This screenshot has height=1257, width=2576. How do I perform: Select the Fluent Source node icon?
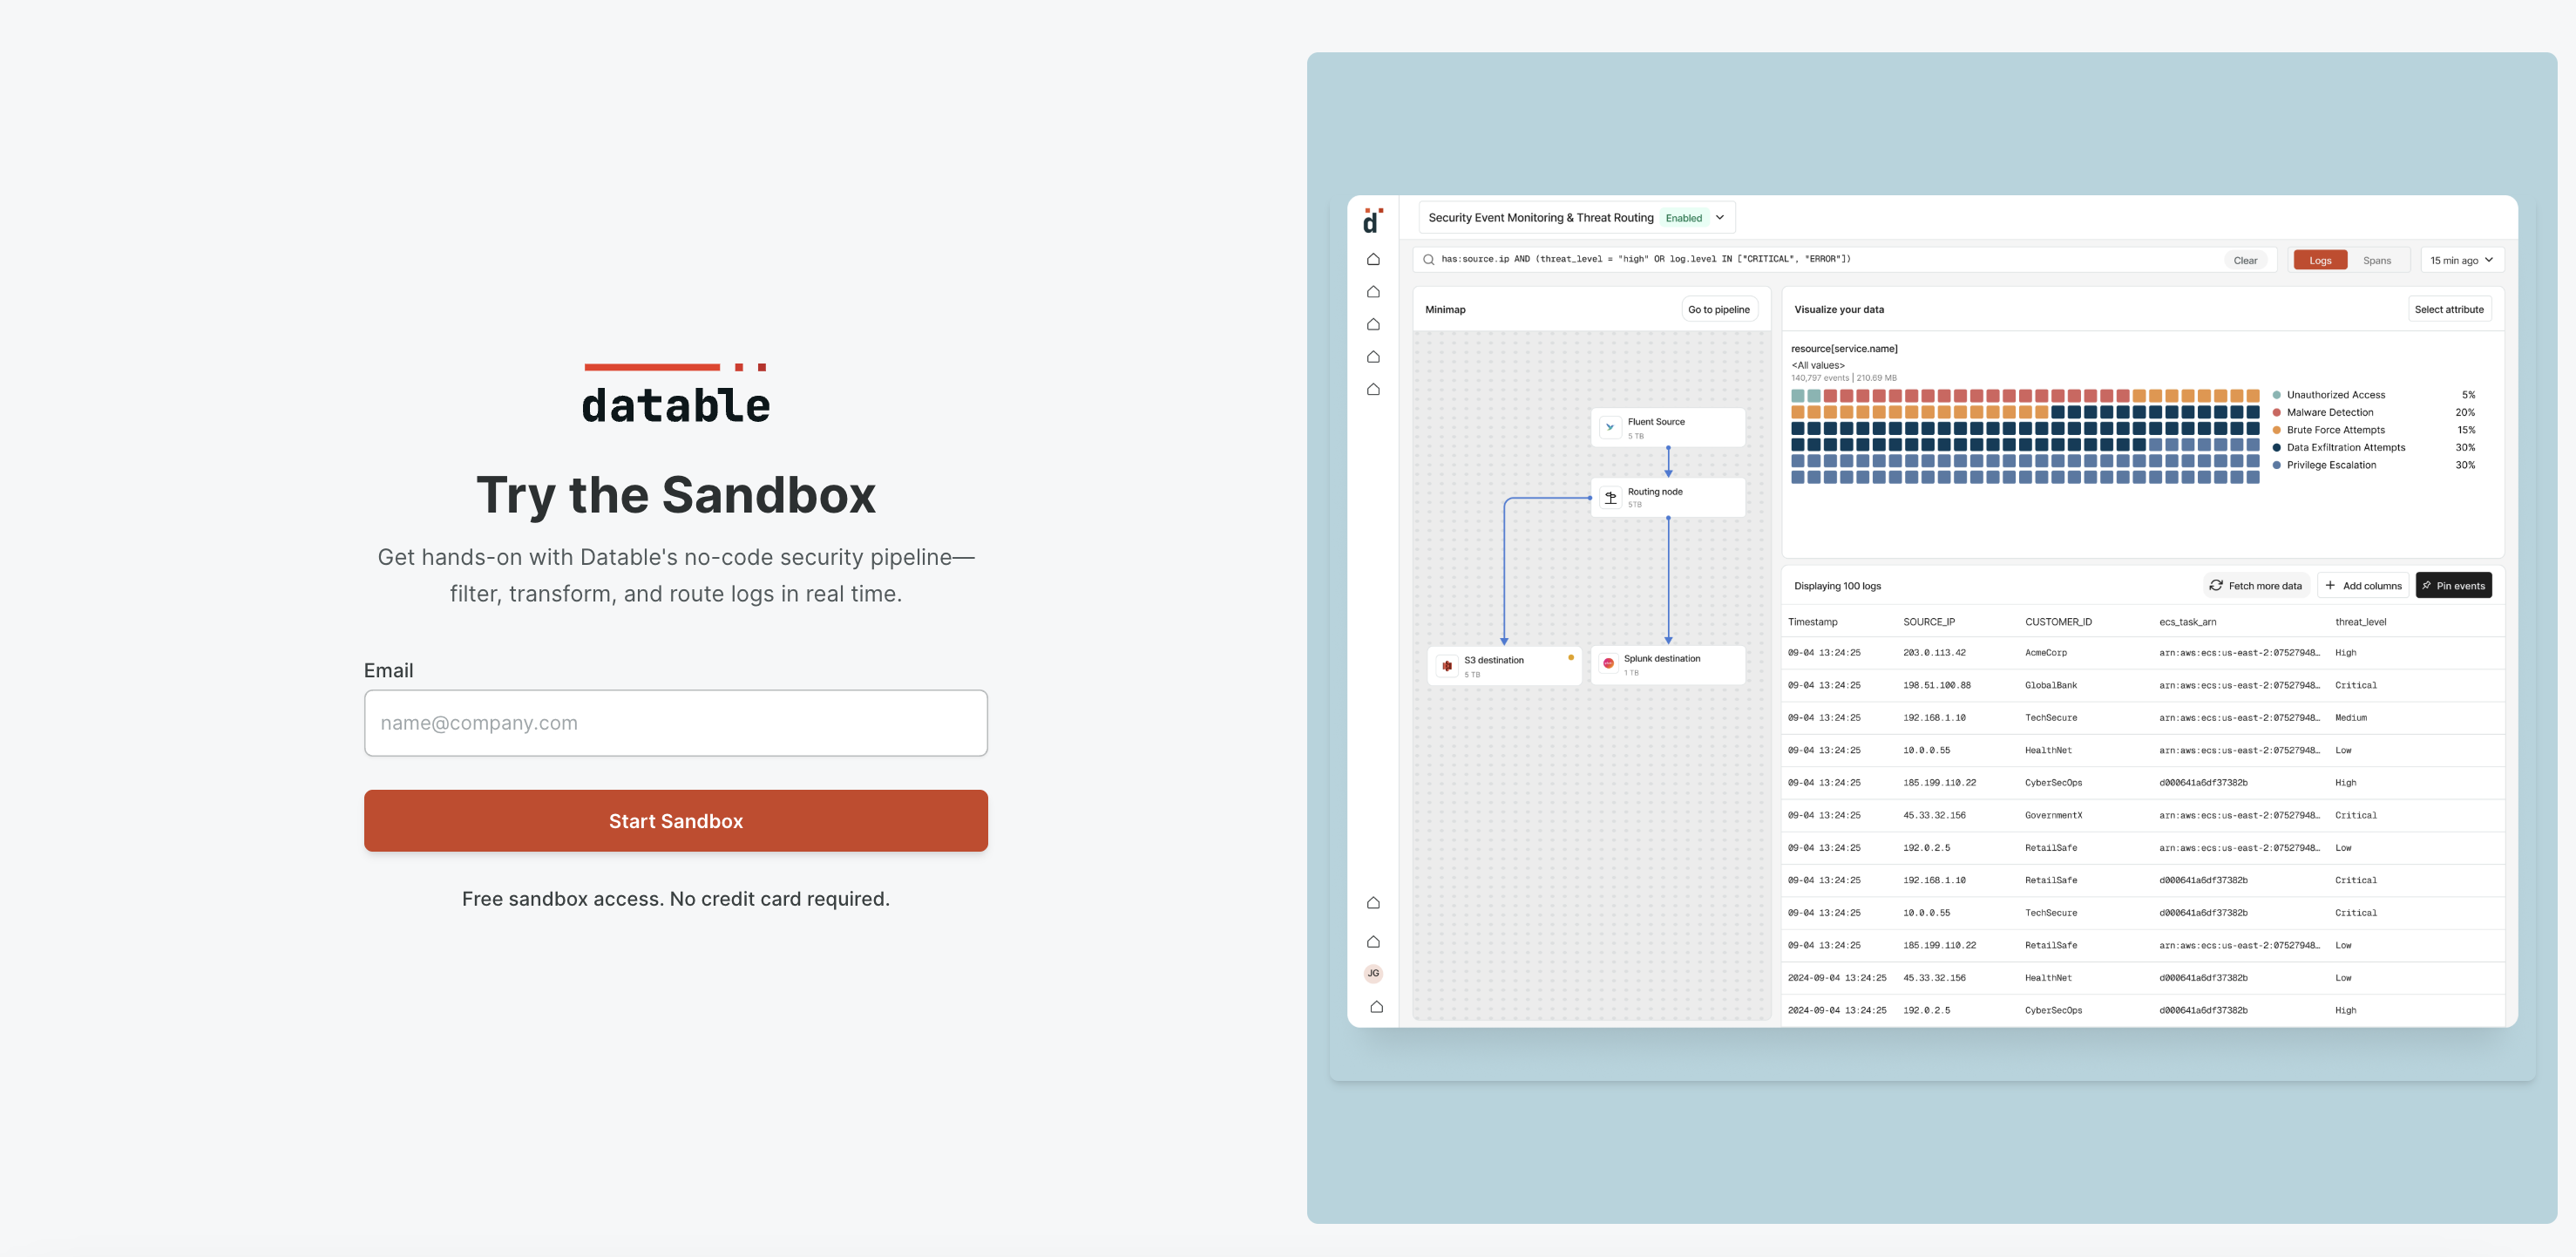1610,427
